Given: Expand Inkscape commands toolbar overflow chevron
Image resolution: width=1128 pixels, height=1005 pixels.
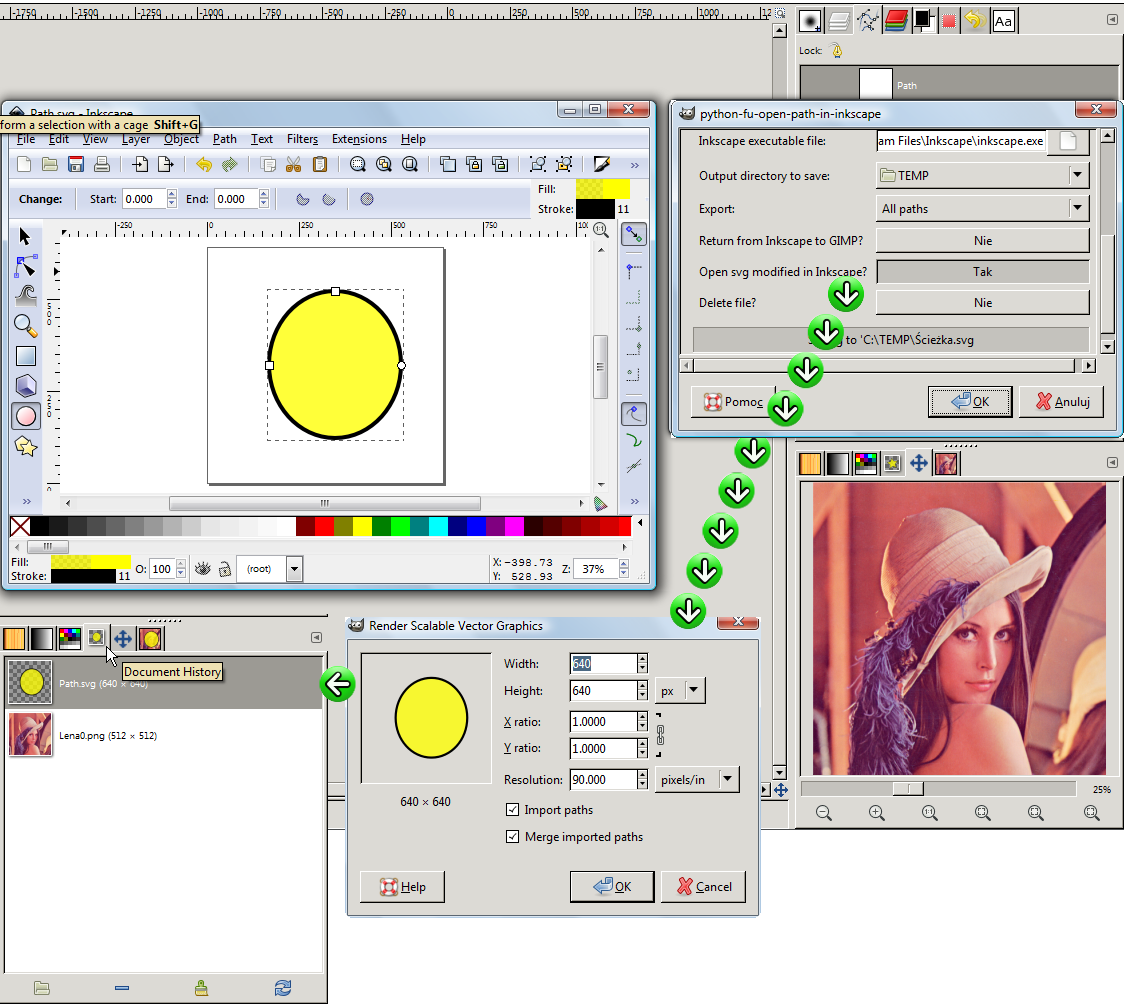Looking at the screenshot, I should coord(634,165).
